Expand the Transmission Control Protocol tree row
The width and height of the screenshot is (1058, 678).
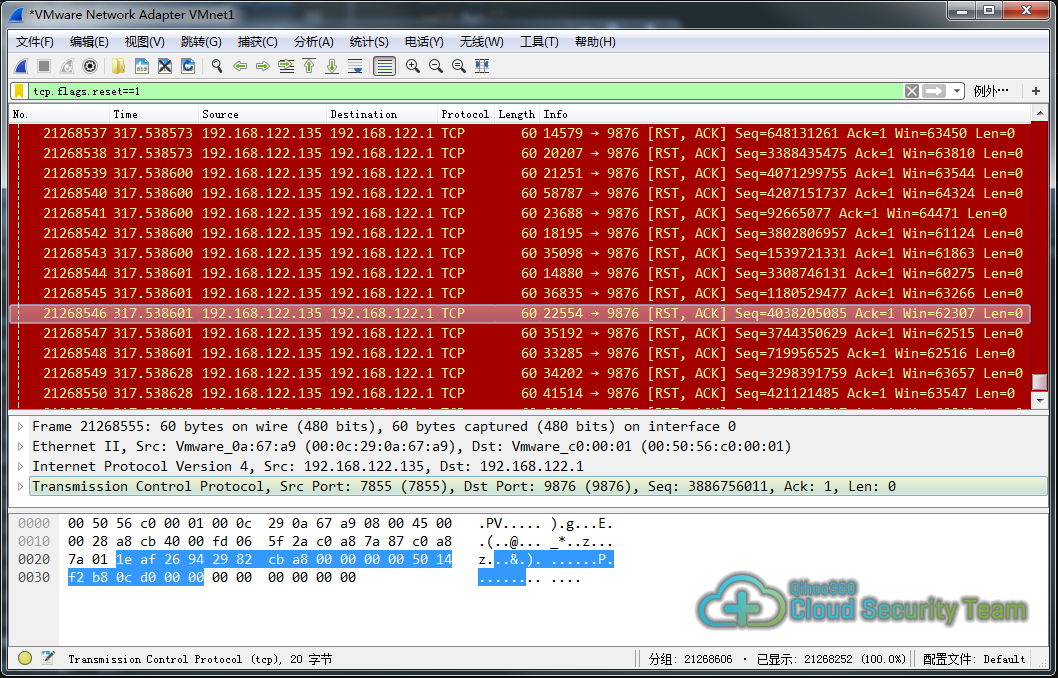tap(21, 486)
